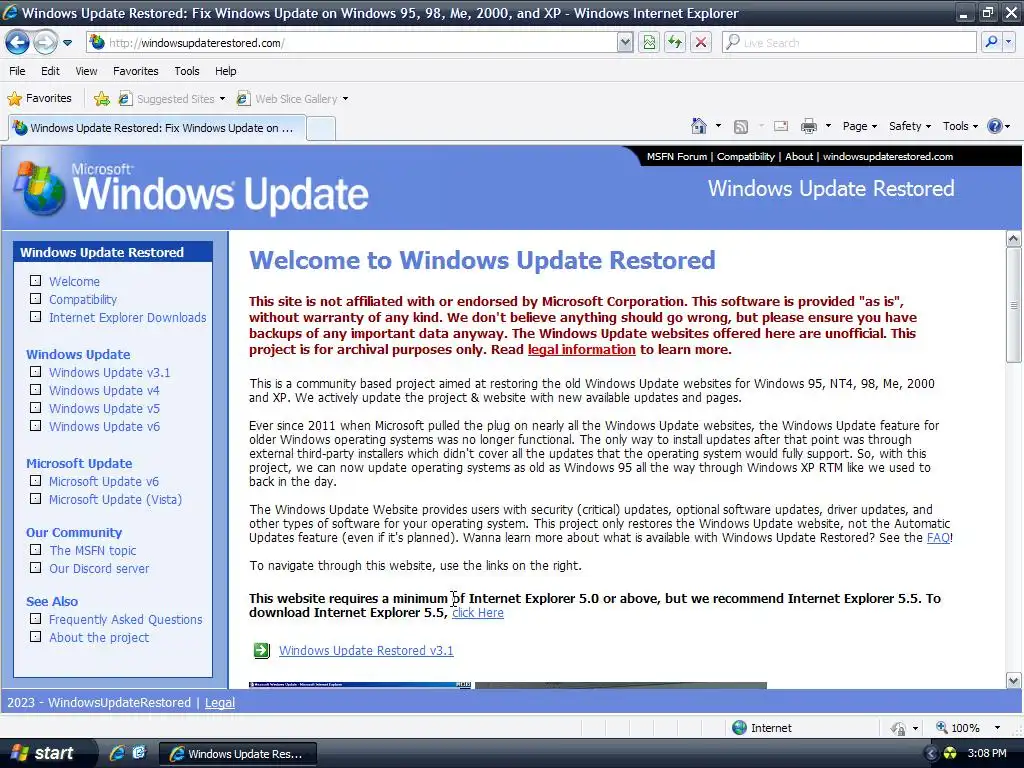Click the Windows Update globe logo
1024x768 pixels.
[40, 189]
